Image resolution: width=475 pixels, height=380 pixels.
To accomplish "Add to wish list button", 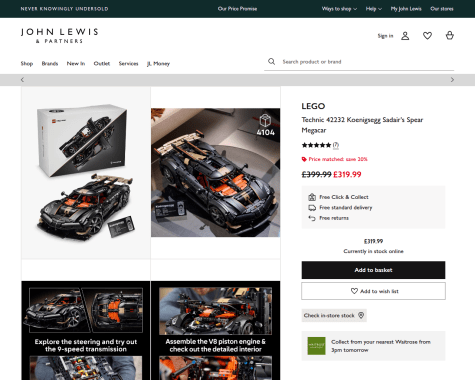I will (373, 291).
